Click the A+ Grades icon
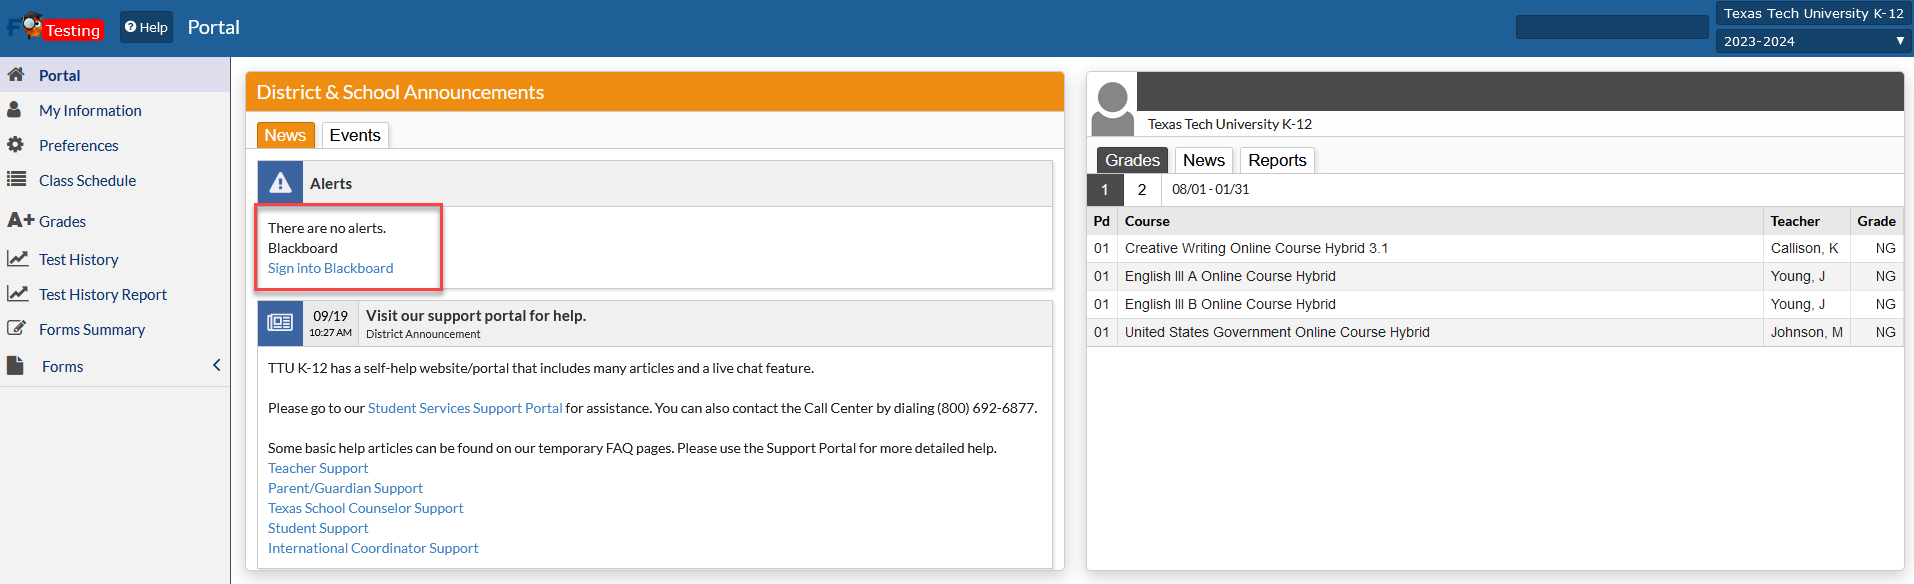The height and width of the screenshot is (584, 1914). point(21,220)
